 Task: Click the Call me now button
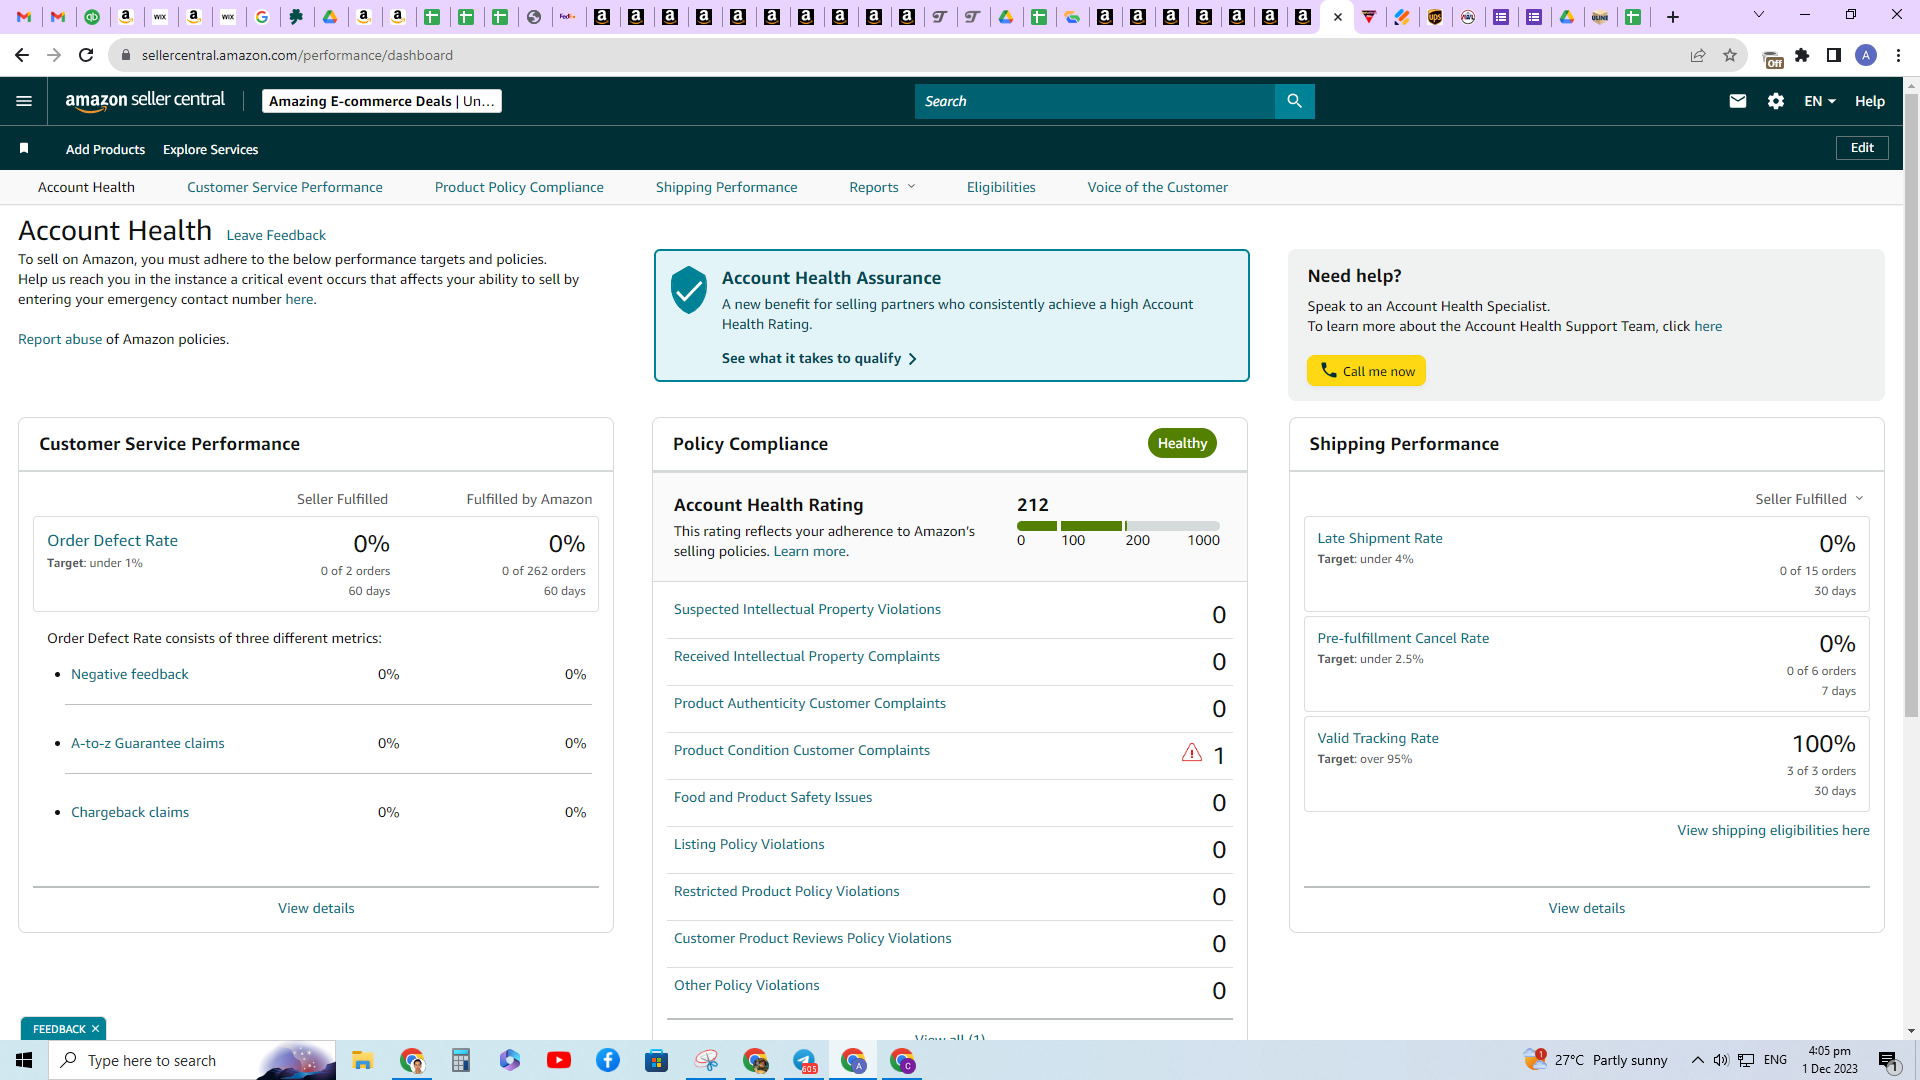pos(1366,371)
